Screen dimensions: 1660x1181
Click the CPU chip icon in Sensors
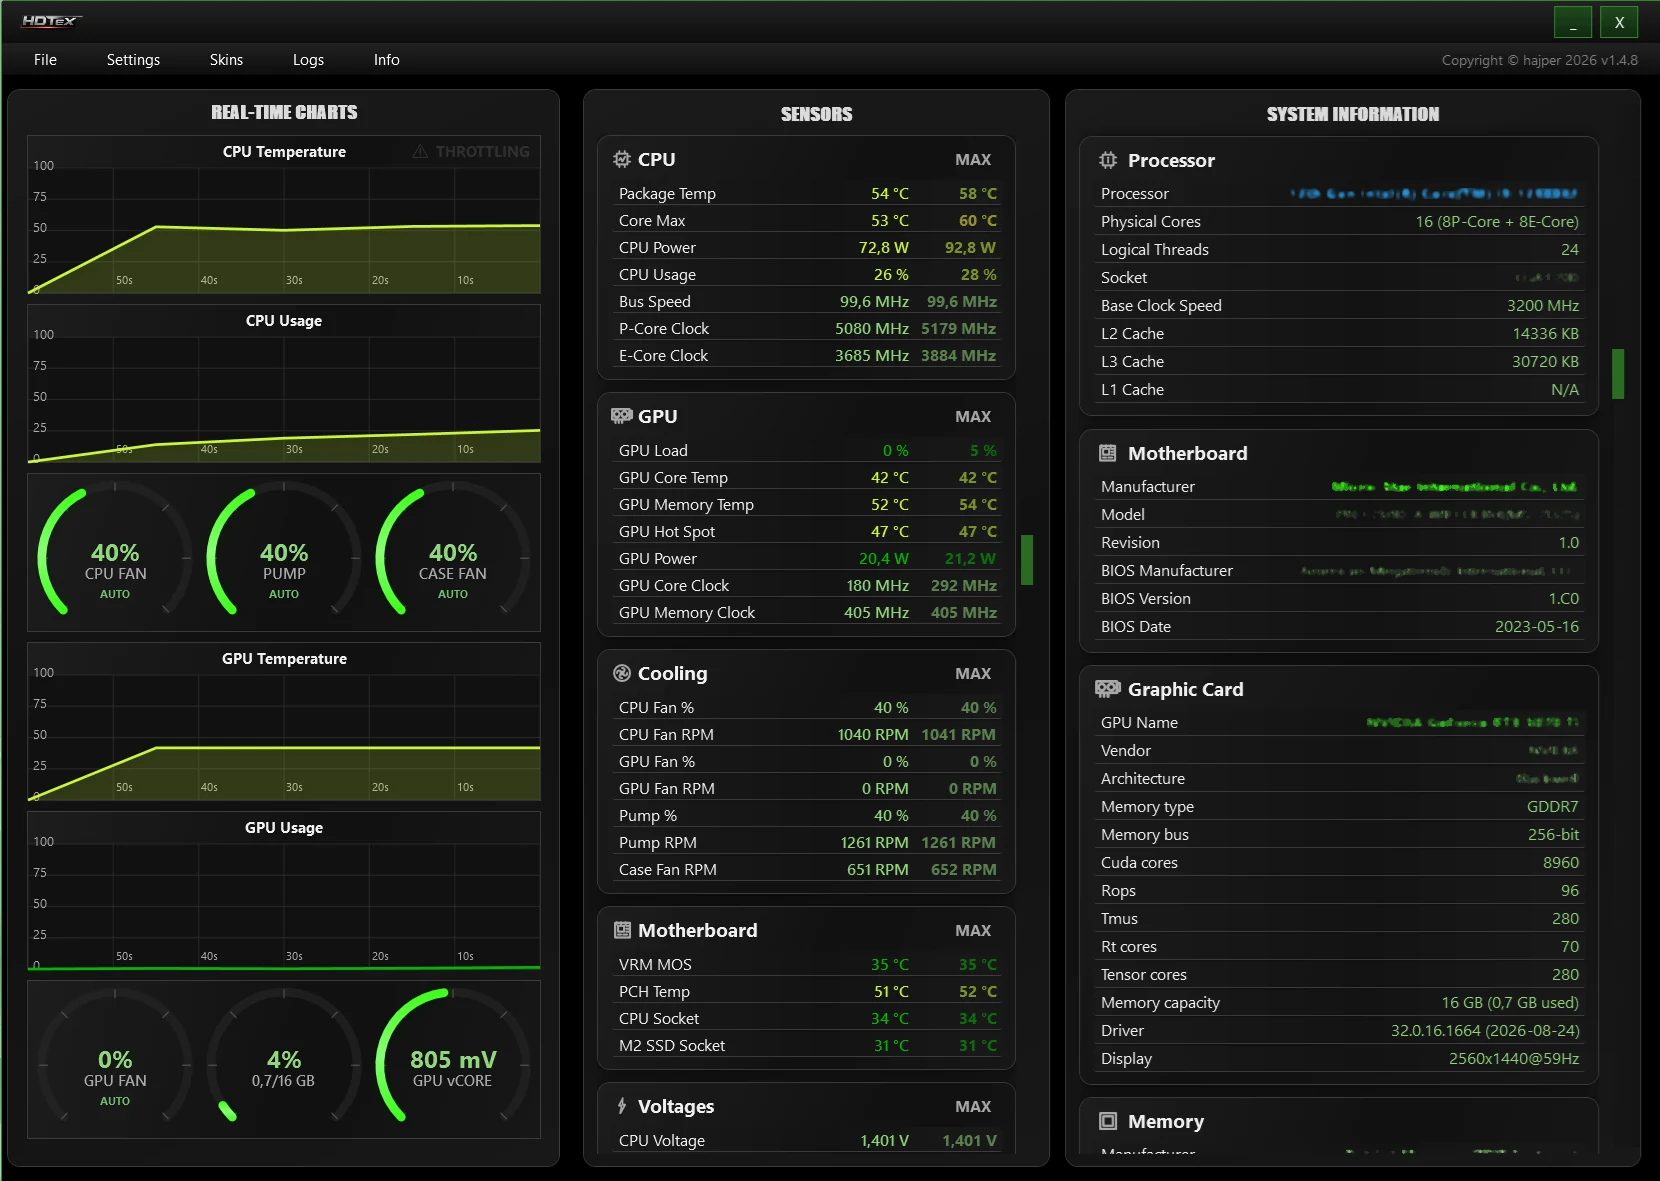pyautogui.click(x=622, y=159)
